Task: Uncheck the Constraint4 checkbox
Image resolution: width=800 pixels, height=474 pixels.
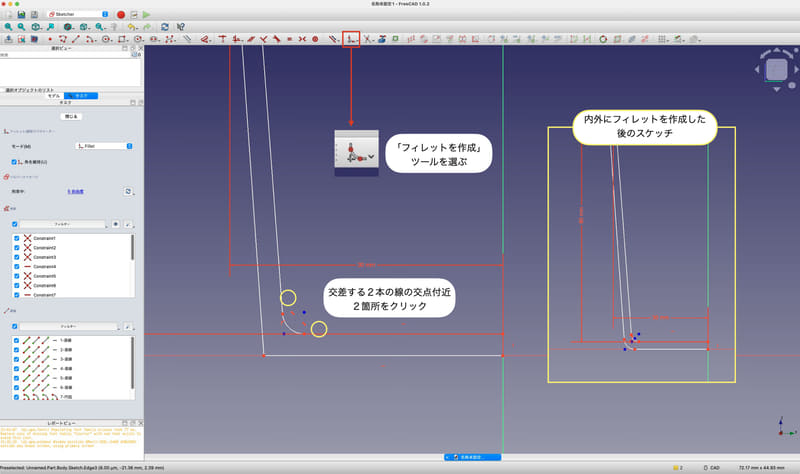Action: coord(16,266)
